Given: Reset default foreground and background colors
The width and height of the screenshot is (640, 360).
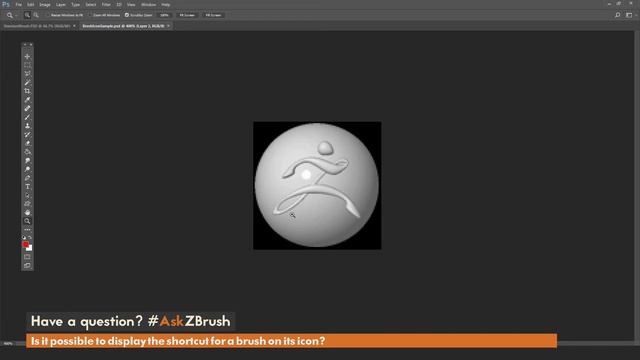Looking at the screenshot, I should 24,237.
